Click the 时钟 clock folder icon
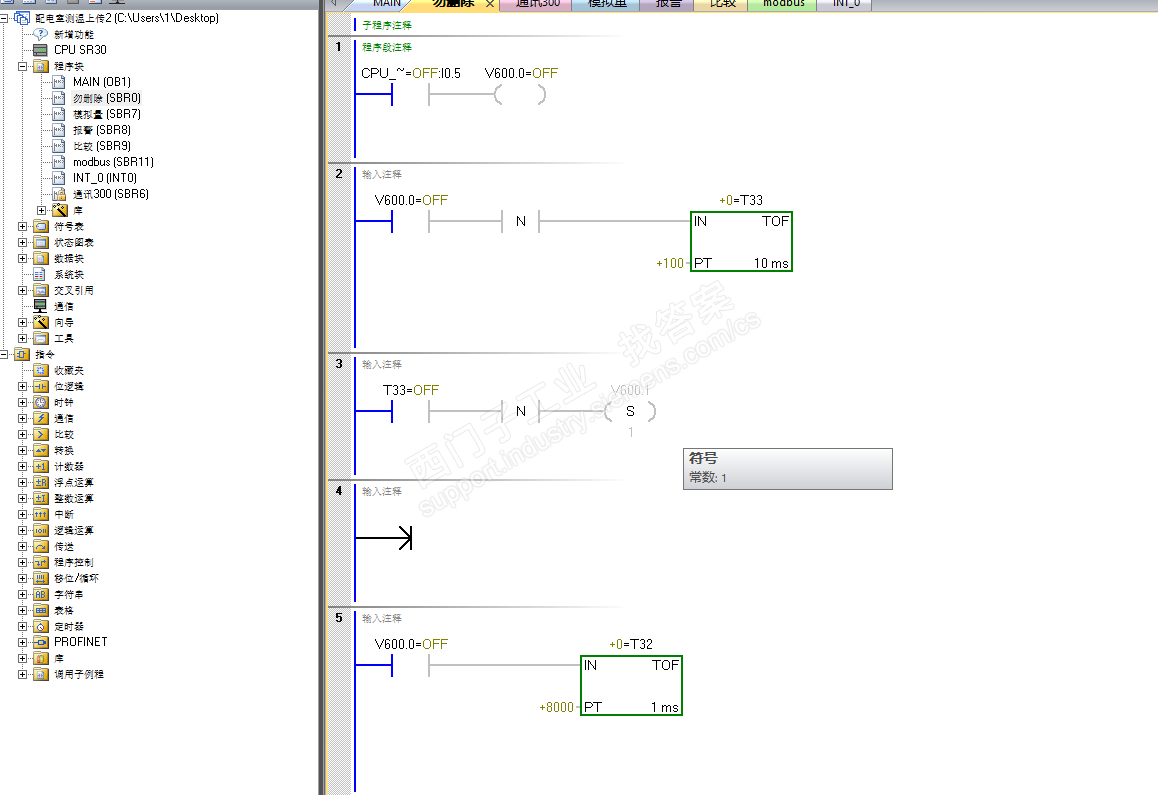The width and height of the screenshot is (1158, 795). click(41, 403)
